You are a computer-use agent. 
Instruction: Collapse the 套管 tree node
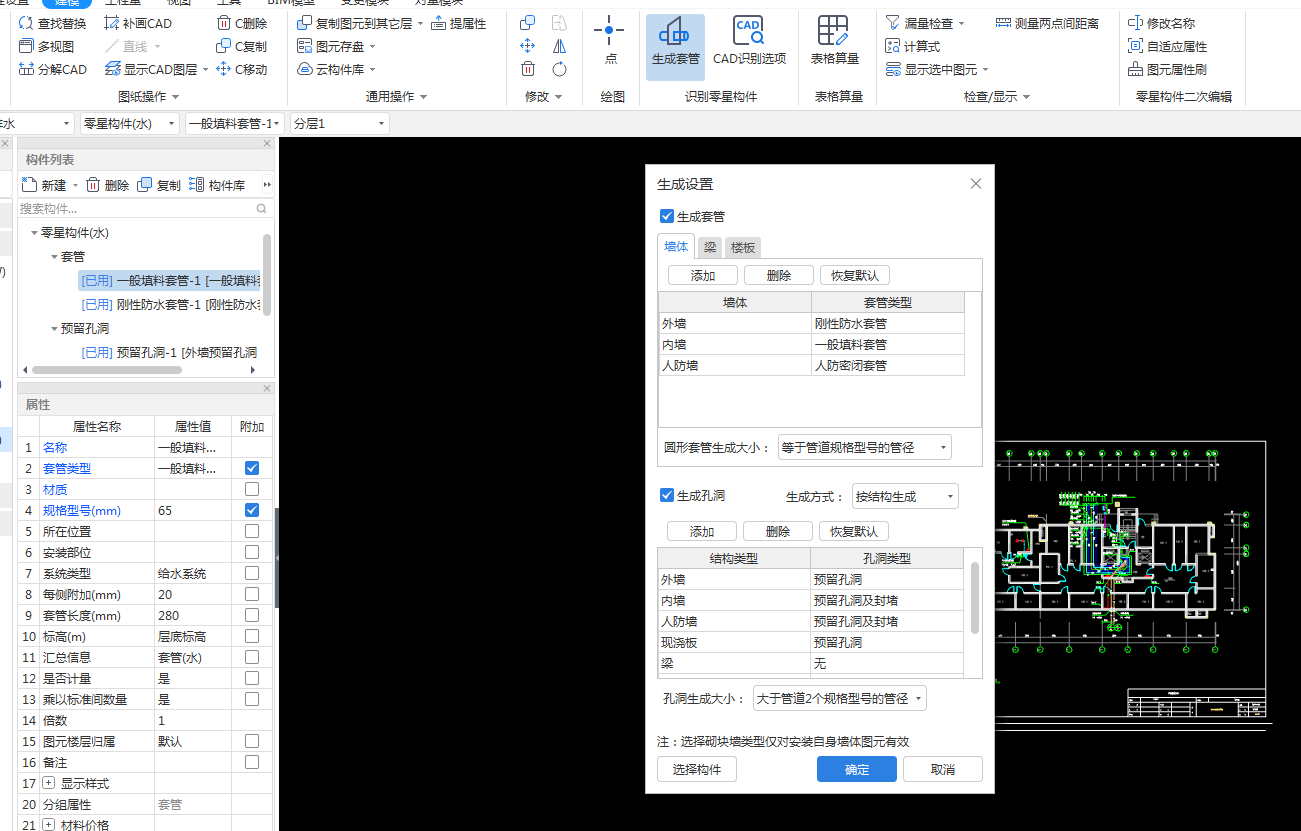(54, 257)
